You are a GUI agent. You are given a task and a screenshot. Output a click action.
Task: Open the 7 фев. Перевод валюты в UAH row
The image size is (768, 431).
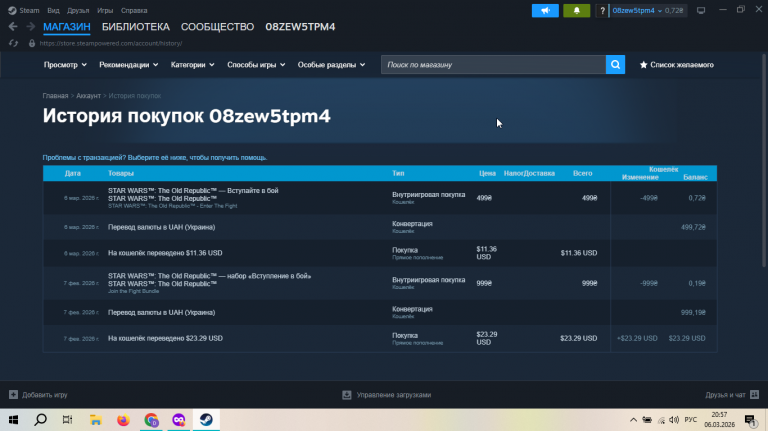coord(380,312)
